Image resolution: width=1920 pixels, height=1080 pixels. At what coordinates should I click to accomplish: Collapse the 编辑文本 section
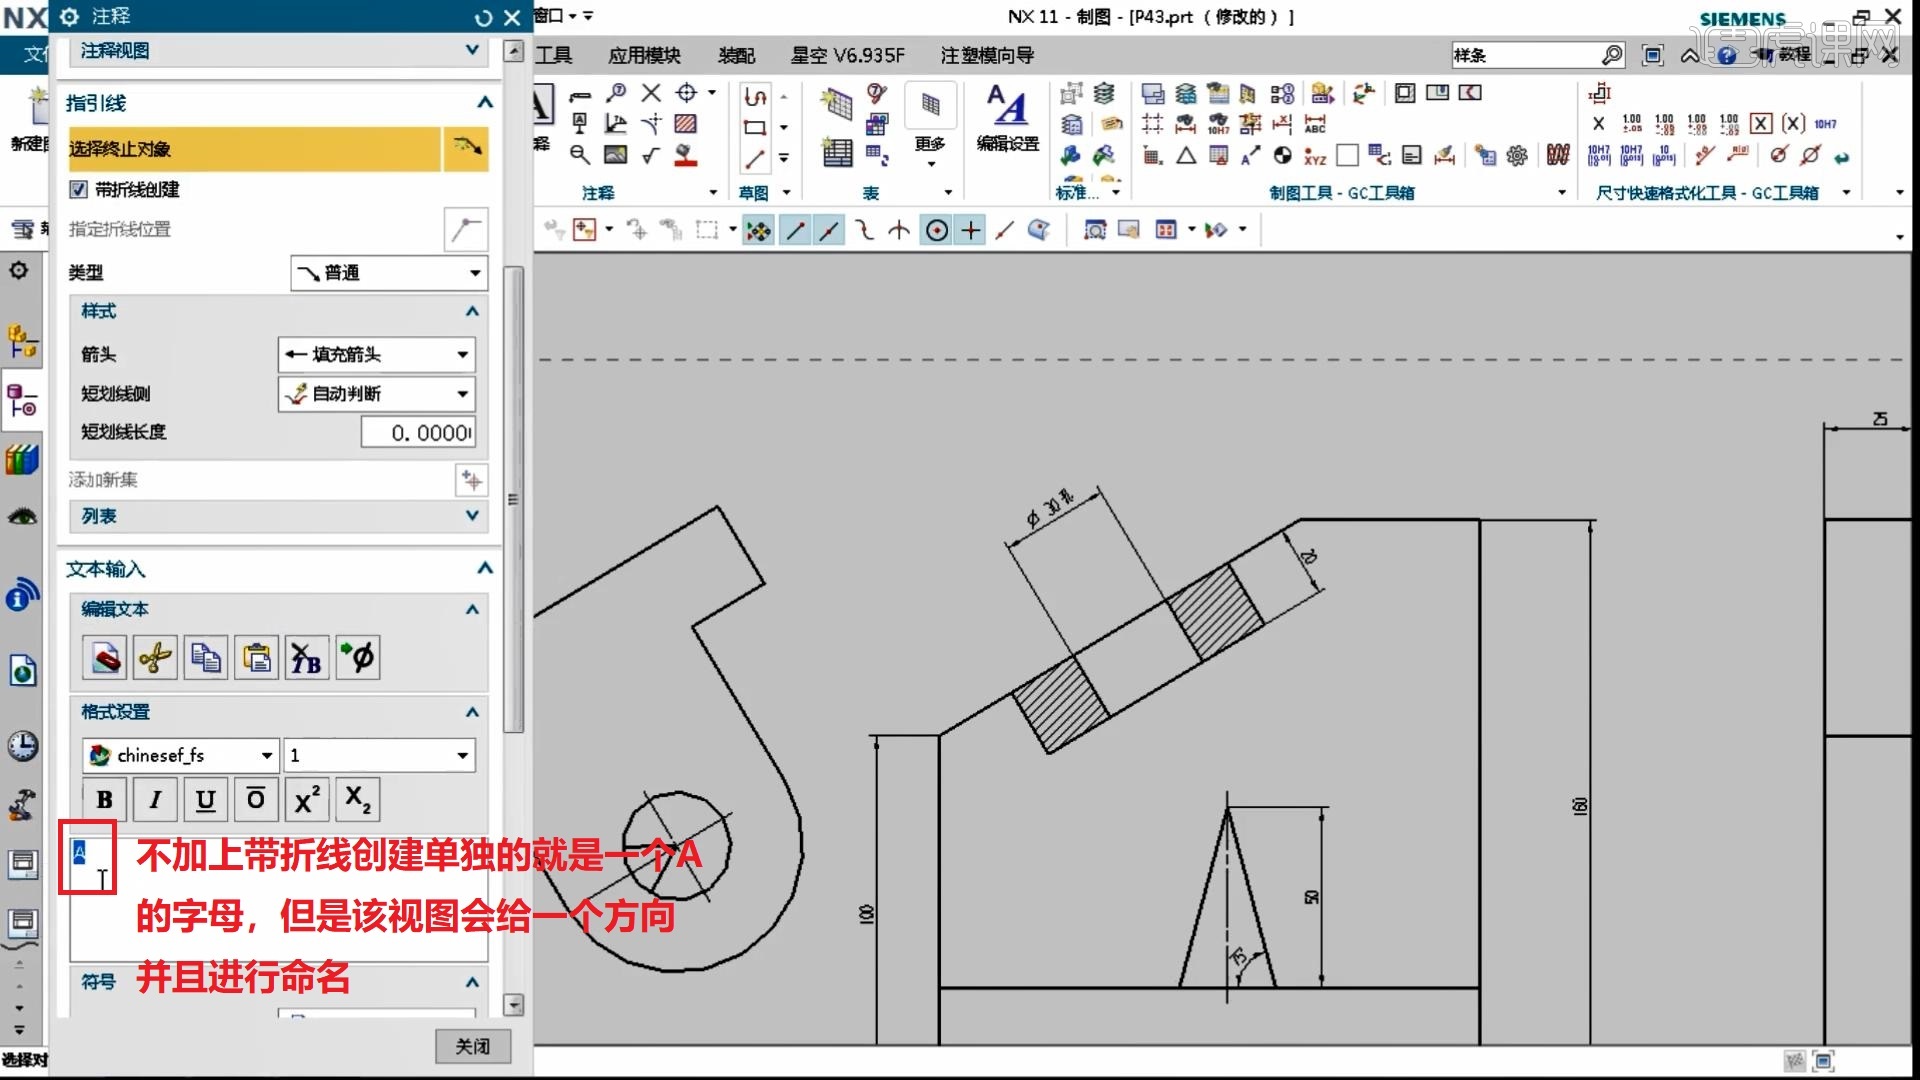pyautogui.click(x=472, y=609)
